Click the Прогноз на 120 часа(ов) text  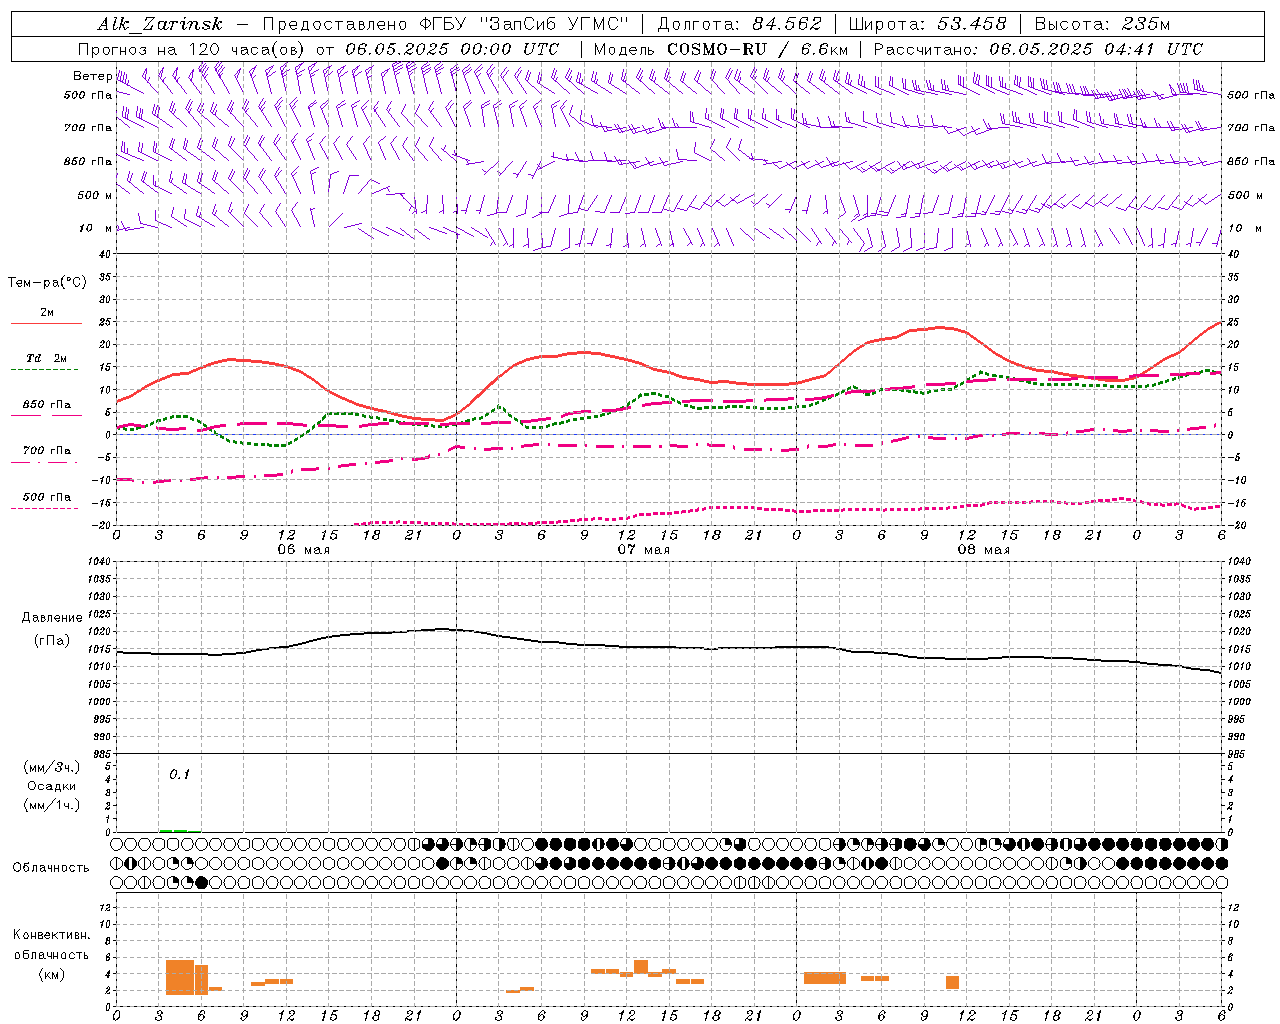[193, 49]
